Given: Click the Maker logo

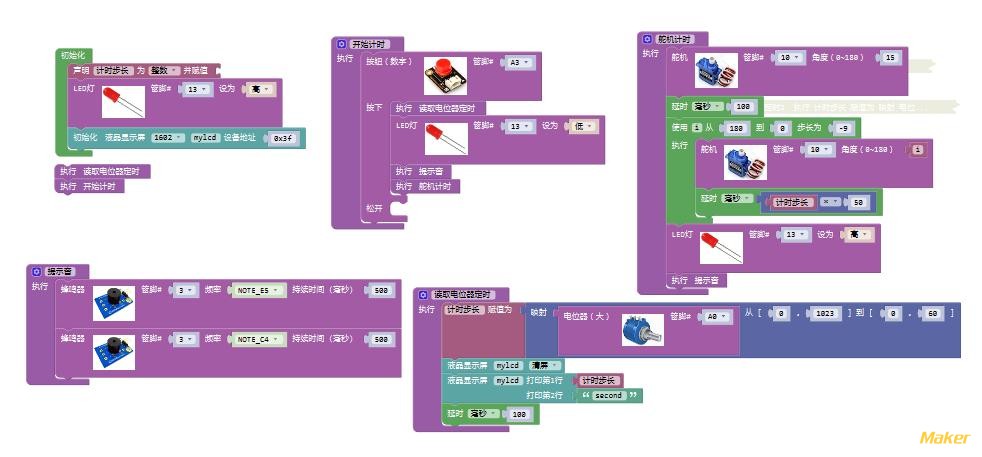Looking at the screenshot, I should (943, 438).
